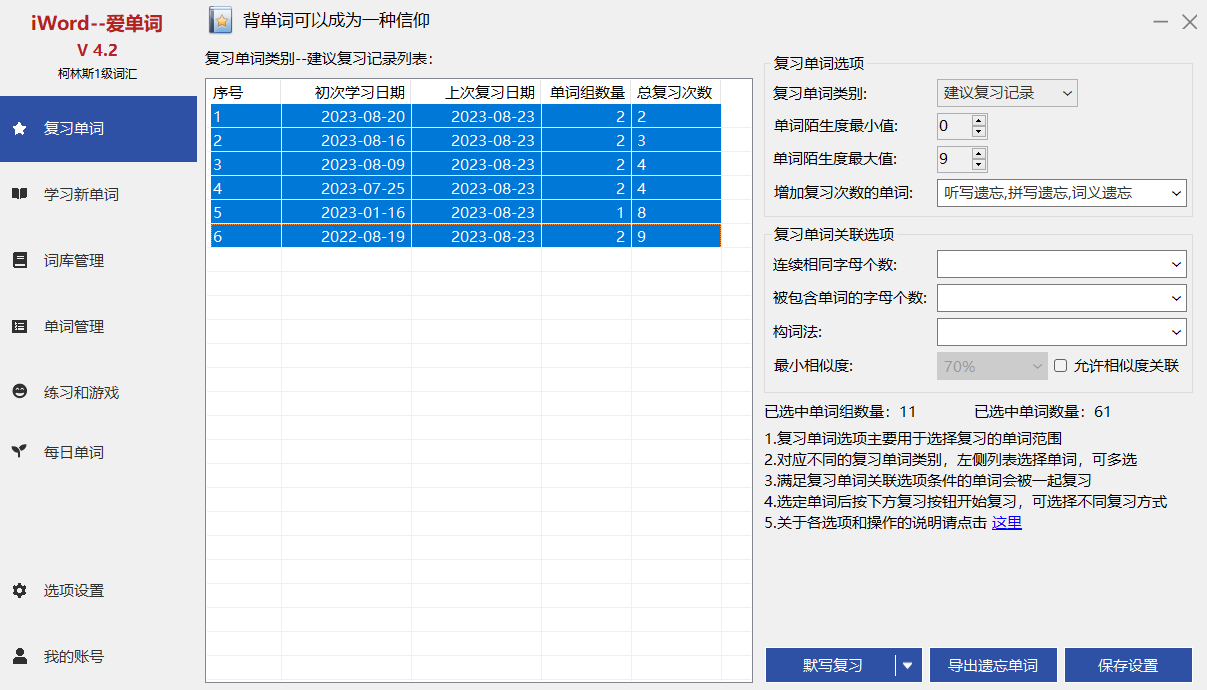Click the 我的账号 person icon
This screenshot has height=690, width=1207.
(19, 656)
